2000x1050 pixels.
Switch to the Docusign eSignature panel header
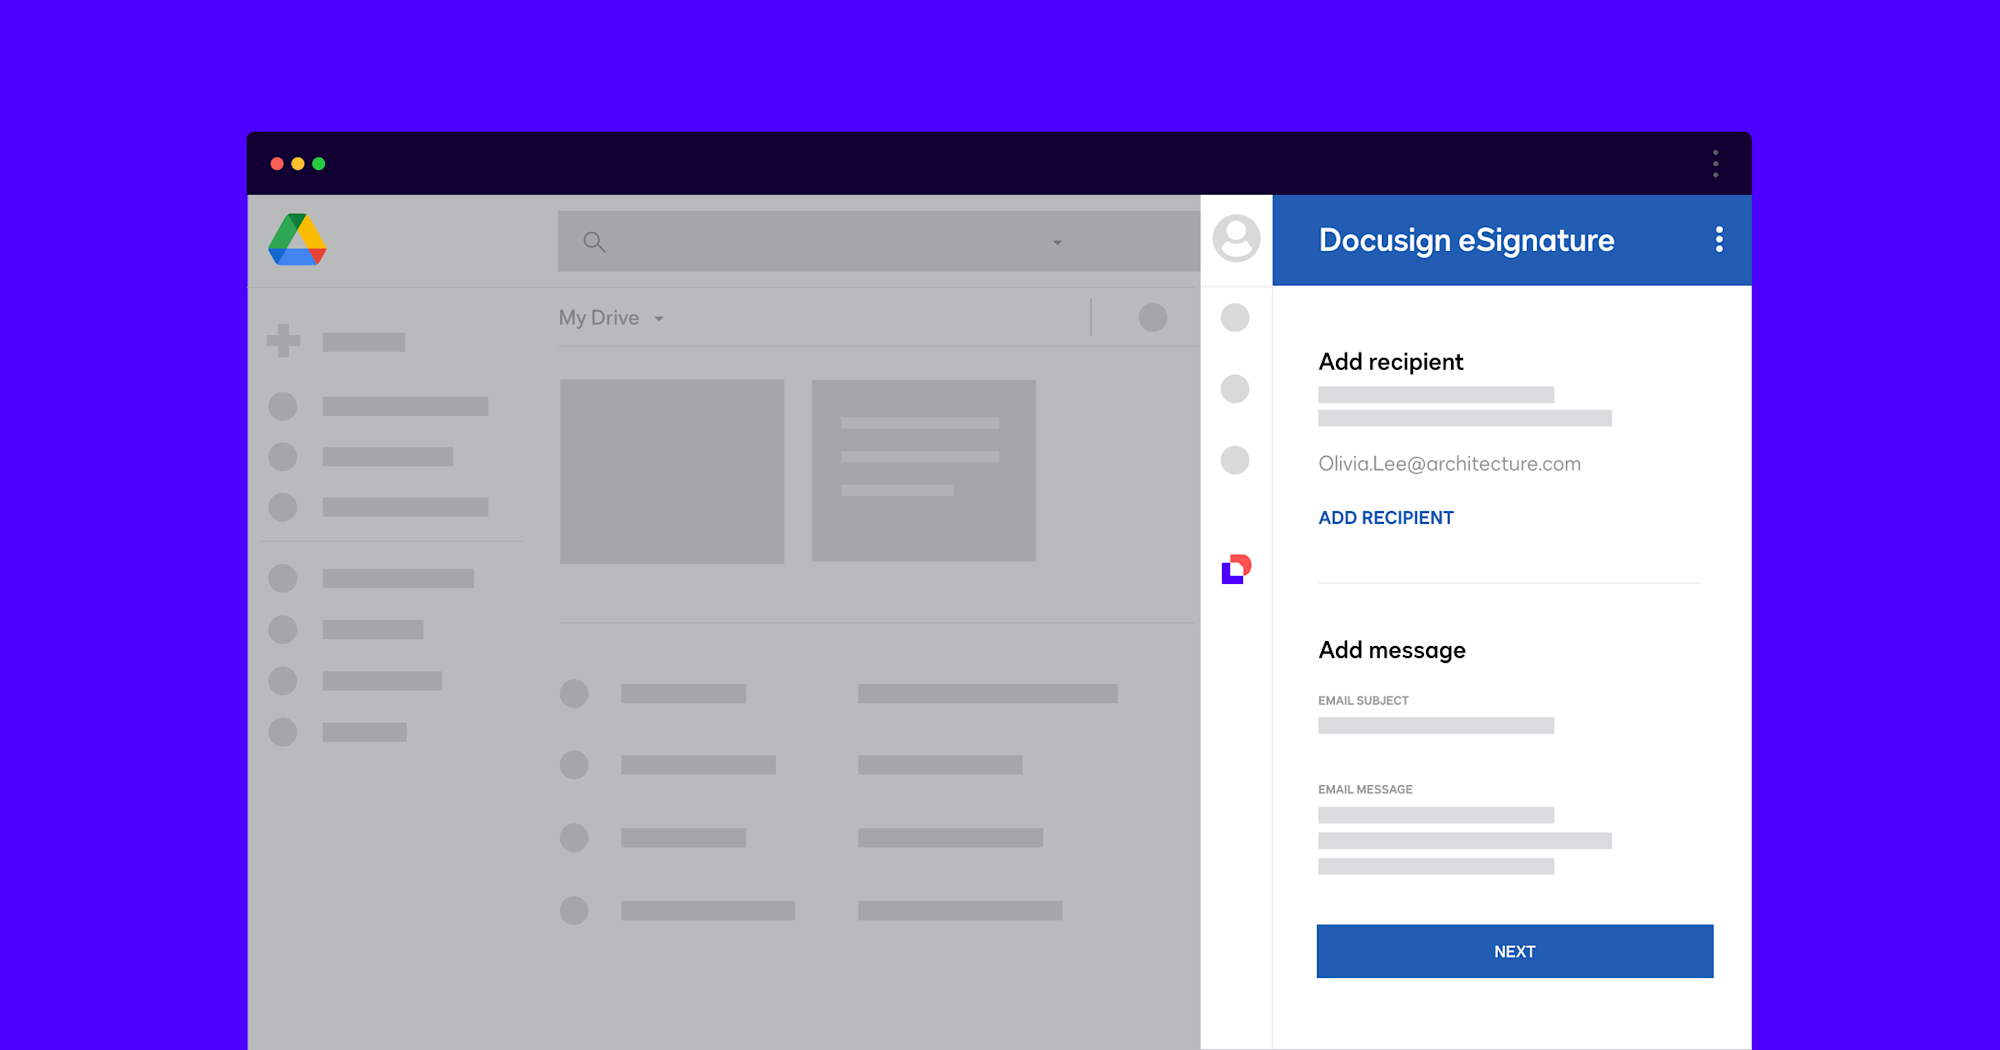pyautogui.click(x=1466, y=240)
